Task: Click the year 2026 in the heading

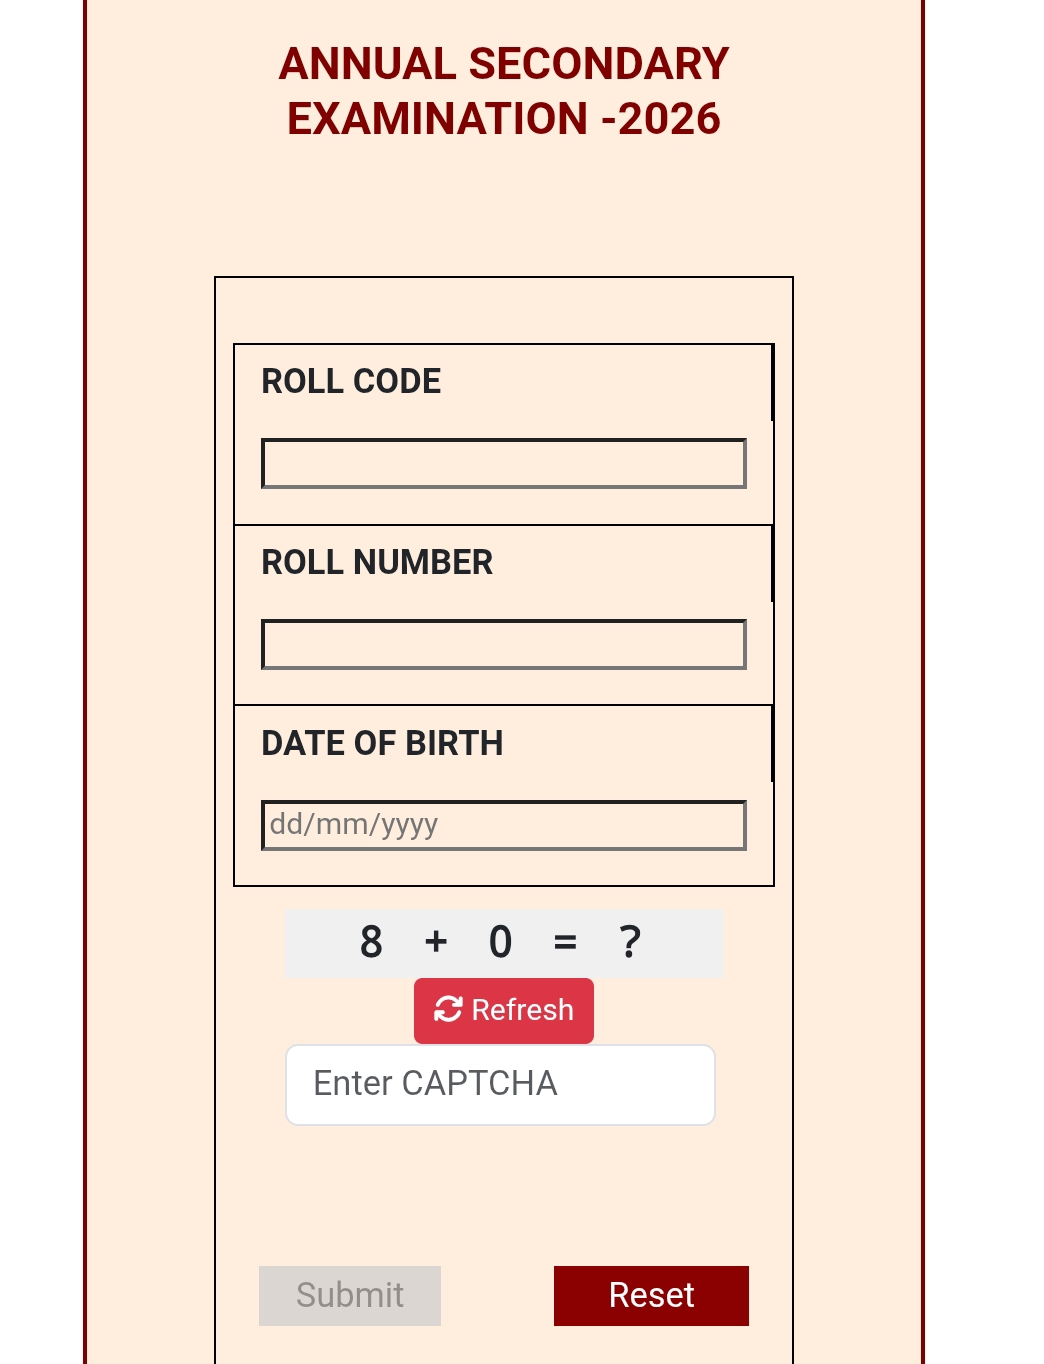Action: (669, 119)
